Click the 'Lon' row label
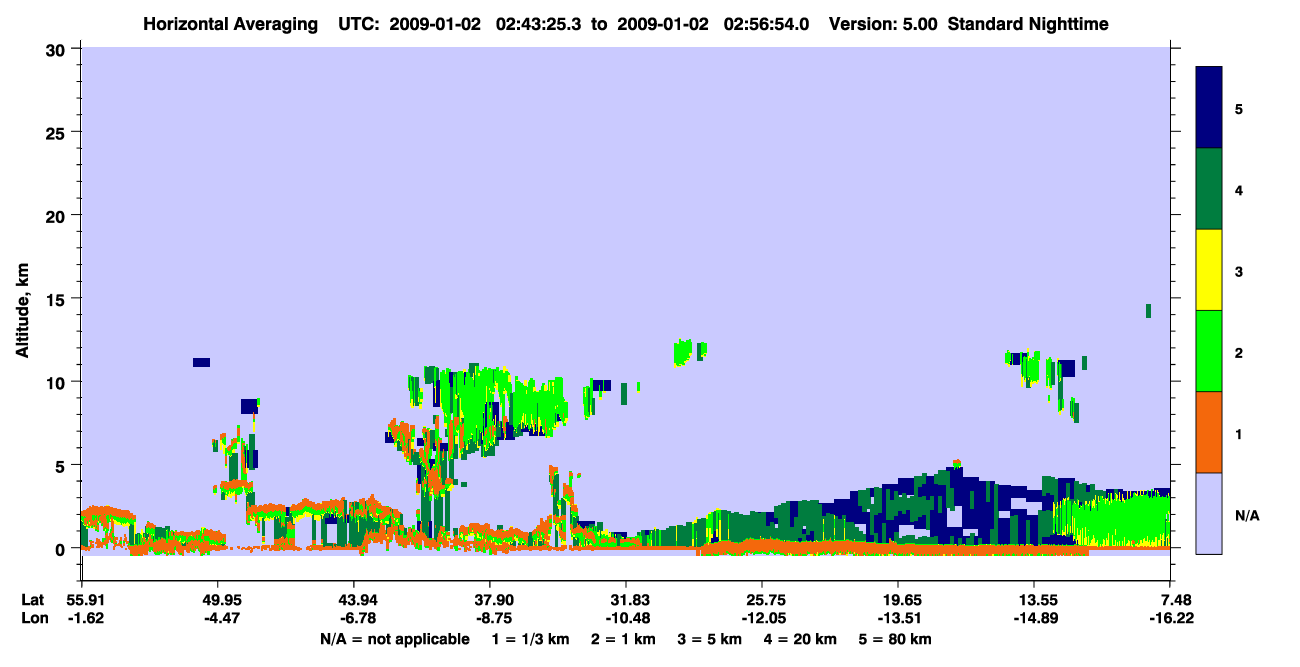Viewport: 1300px width, 667px height. pos(33,618)
